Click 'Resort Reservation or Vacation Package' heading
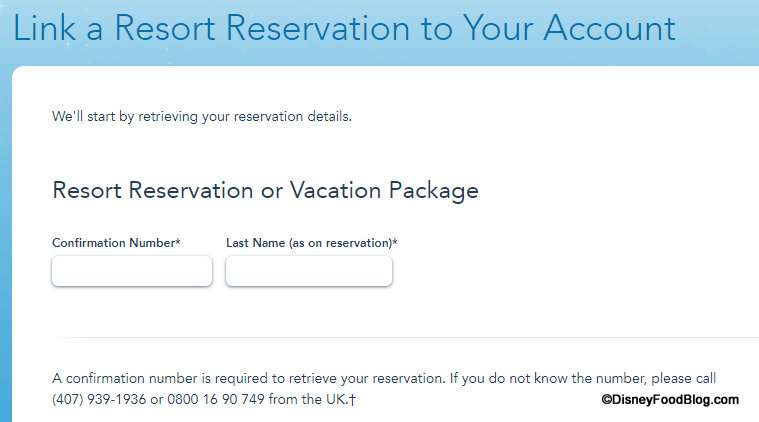 pos(265,190)
